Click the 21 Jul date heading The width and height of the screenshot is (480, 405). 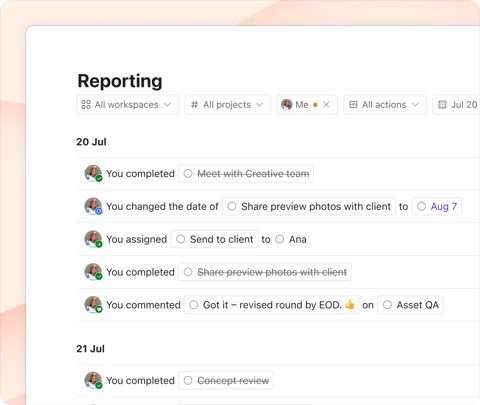tap(90, 349)
